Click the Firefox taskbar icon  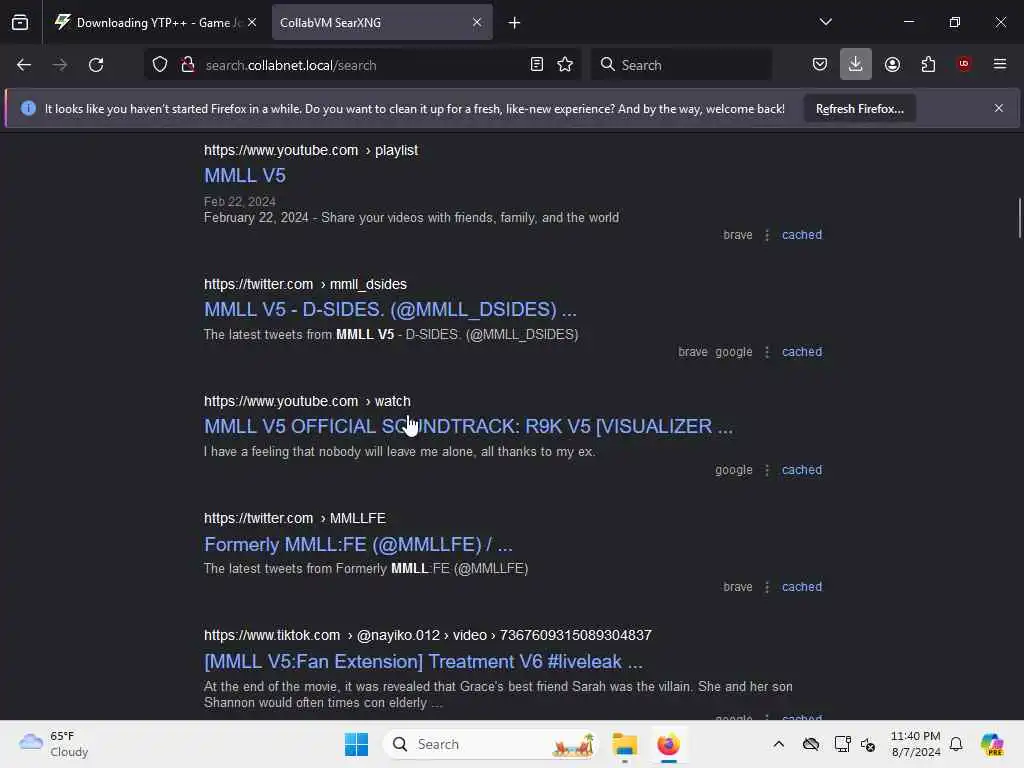tap(668, 744)
